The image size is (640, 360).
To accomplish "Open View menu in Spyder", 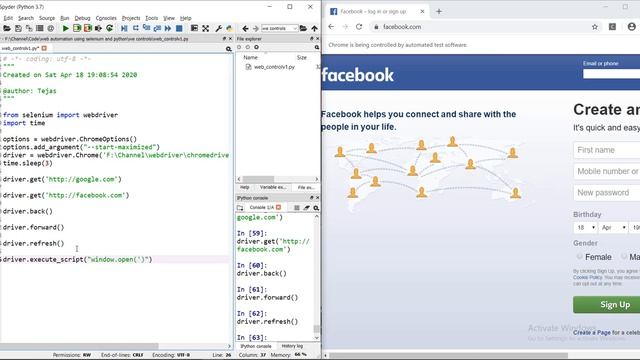I will click(x=169, y=18).
